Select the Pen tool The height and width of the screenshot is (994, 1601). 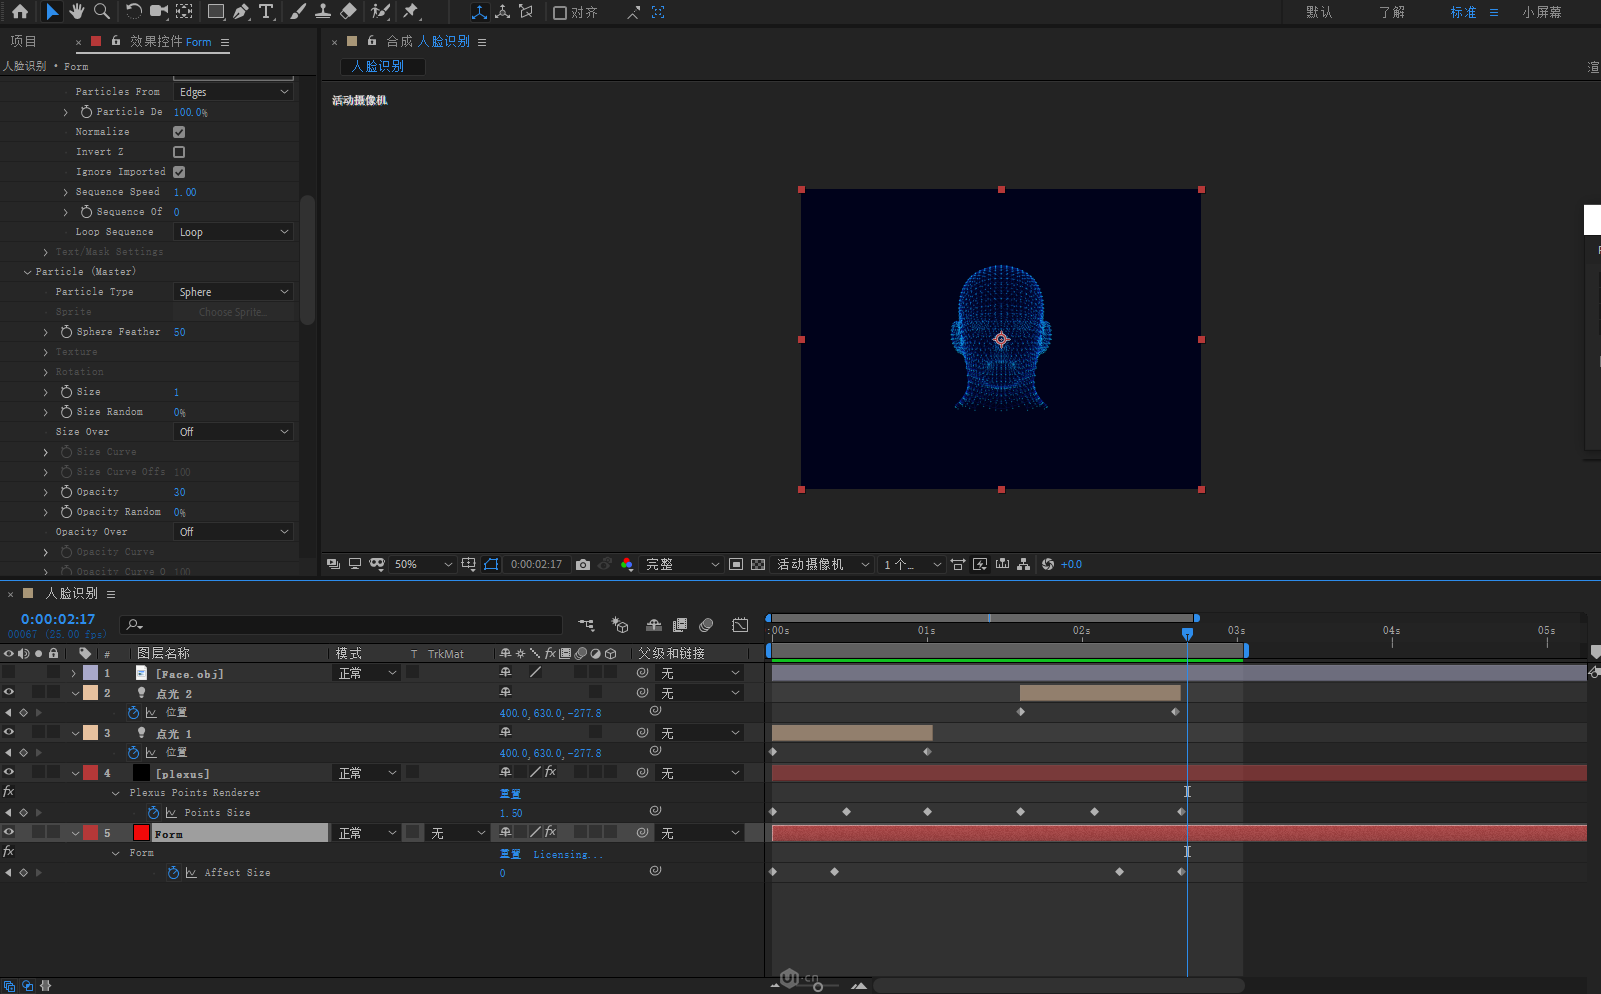pos(241,12)
